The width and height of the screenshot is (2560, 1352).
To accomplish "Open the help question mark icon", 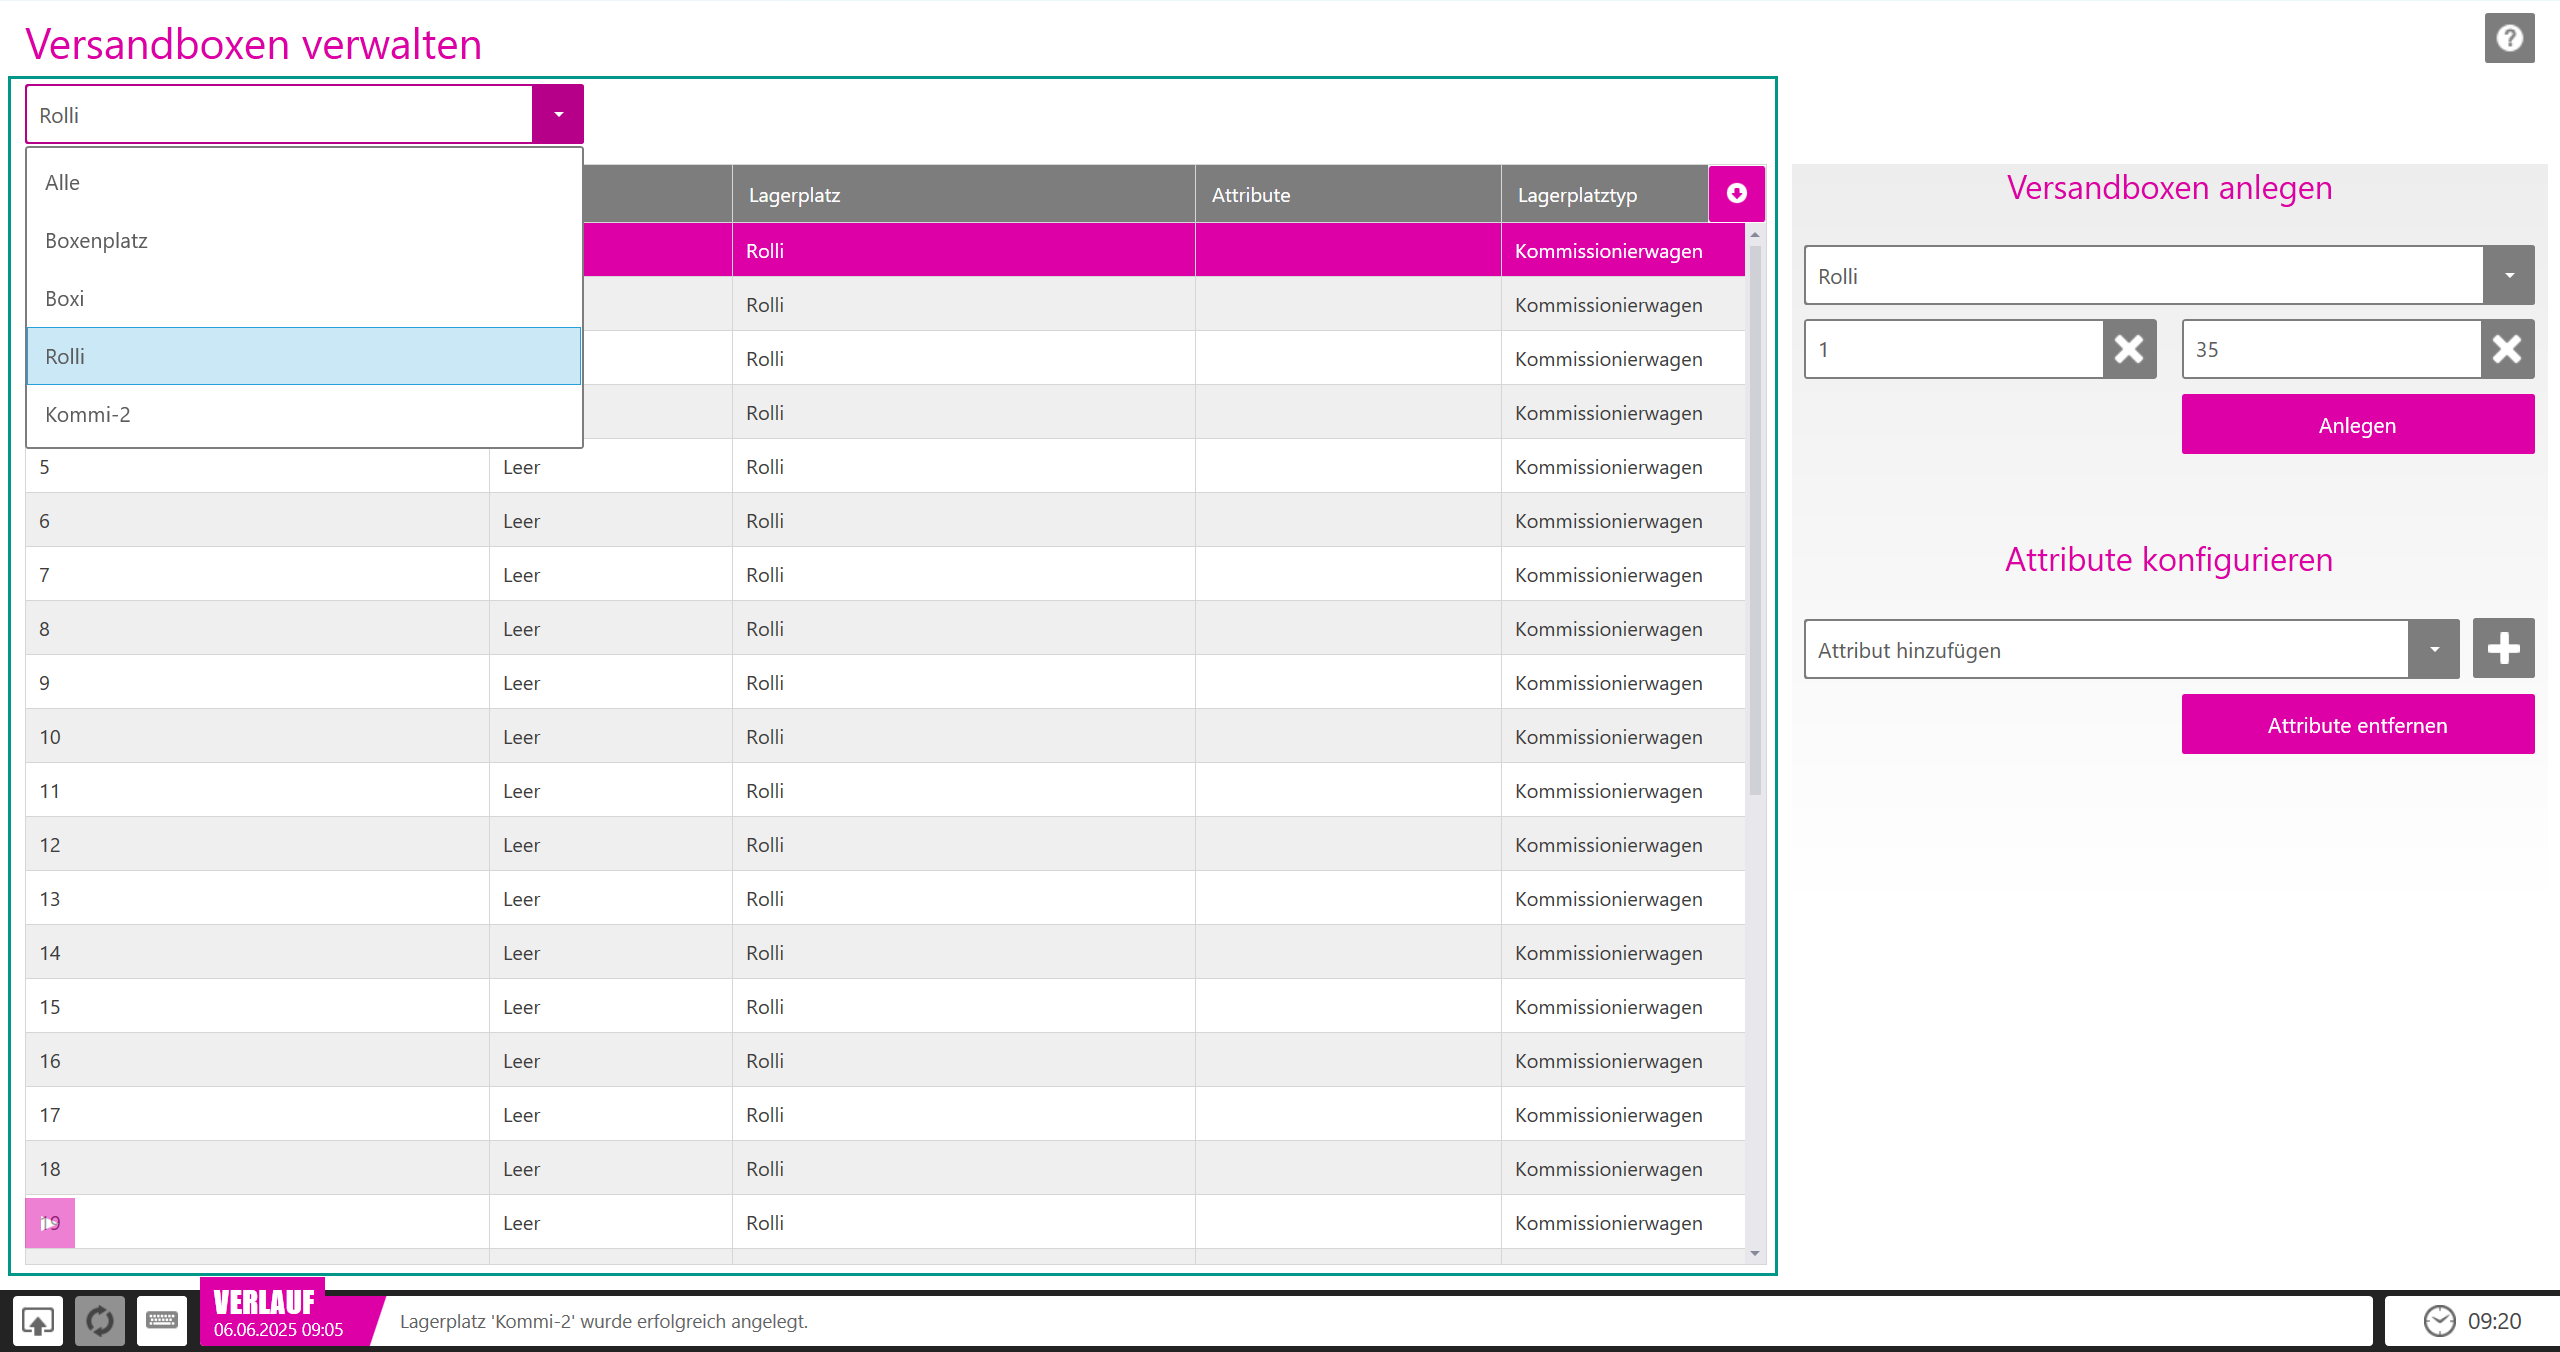I will click(2508, 39).
